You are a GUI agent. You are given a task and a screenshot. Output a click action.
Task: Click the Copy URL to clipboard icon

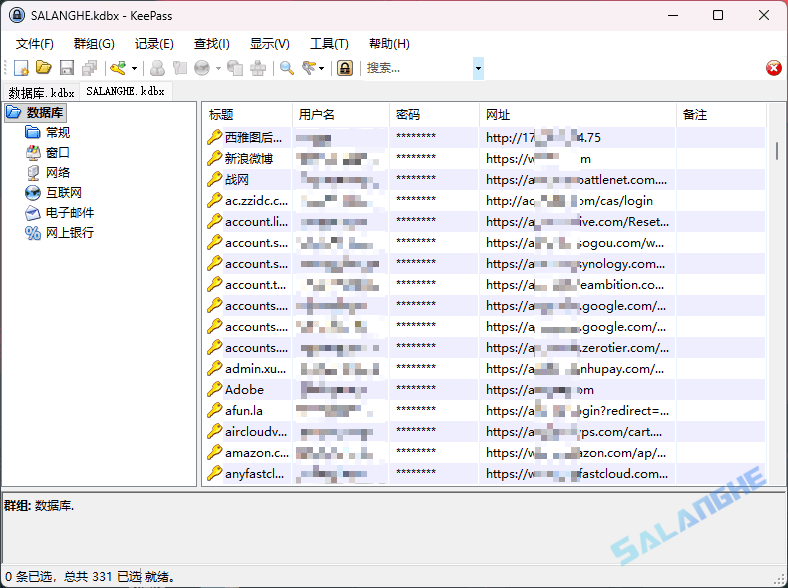click(x=235, y=68)
